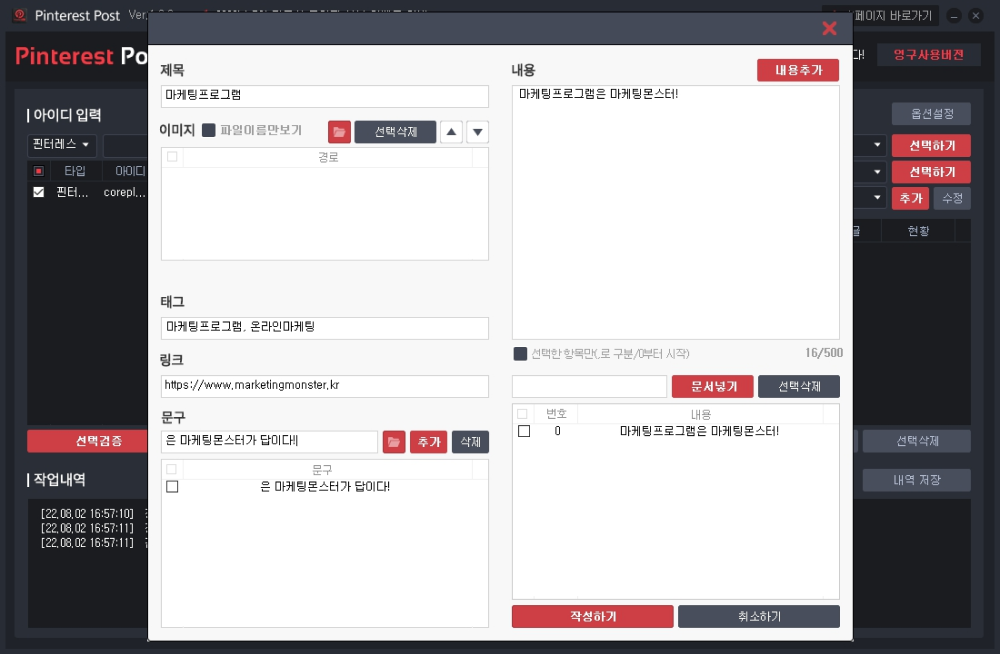
Task: Open the 문구 file folder icon
Action: coord(394,442)
